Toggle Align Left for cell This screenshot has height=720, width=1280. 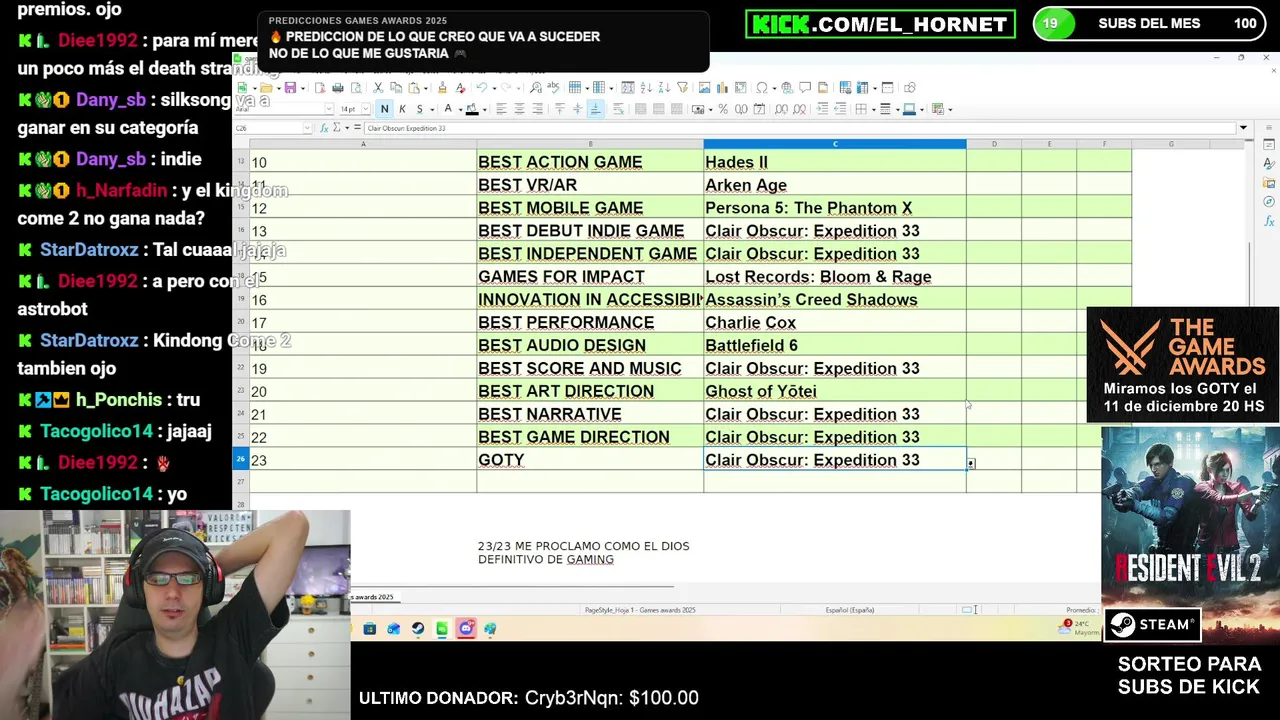coord(501,109)
